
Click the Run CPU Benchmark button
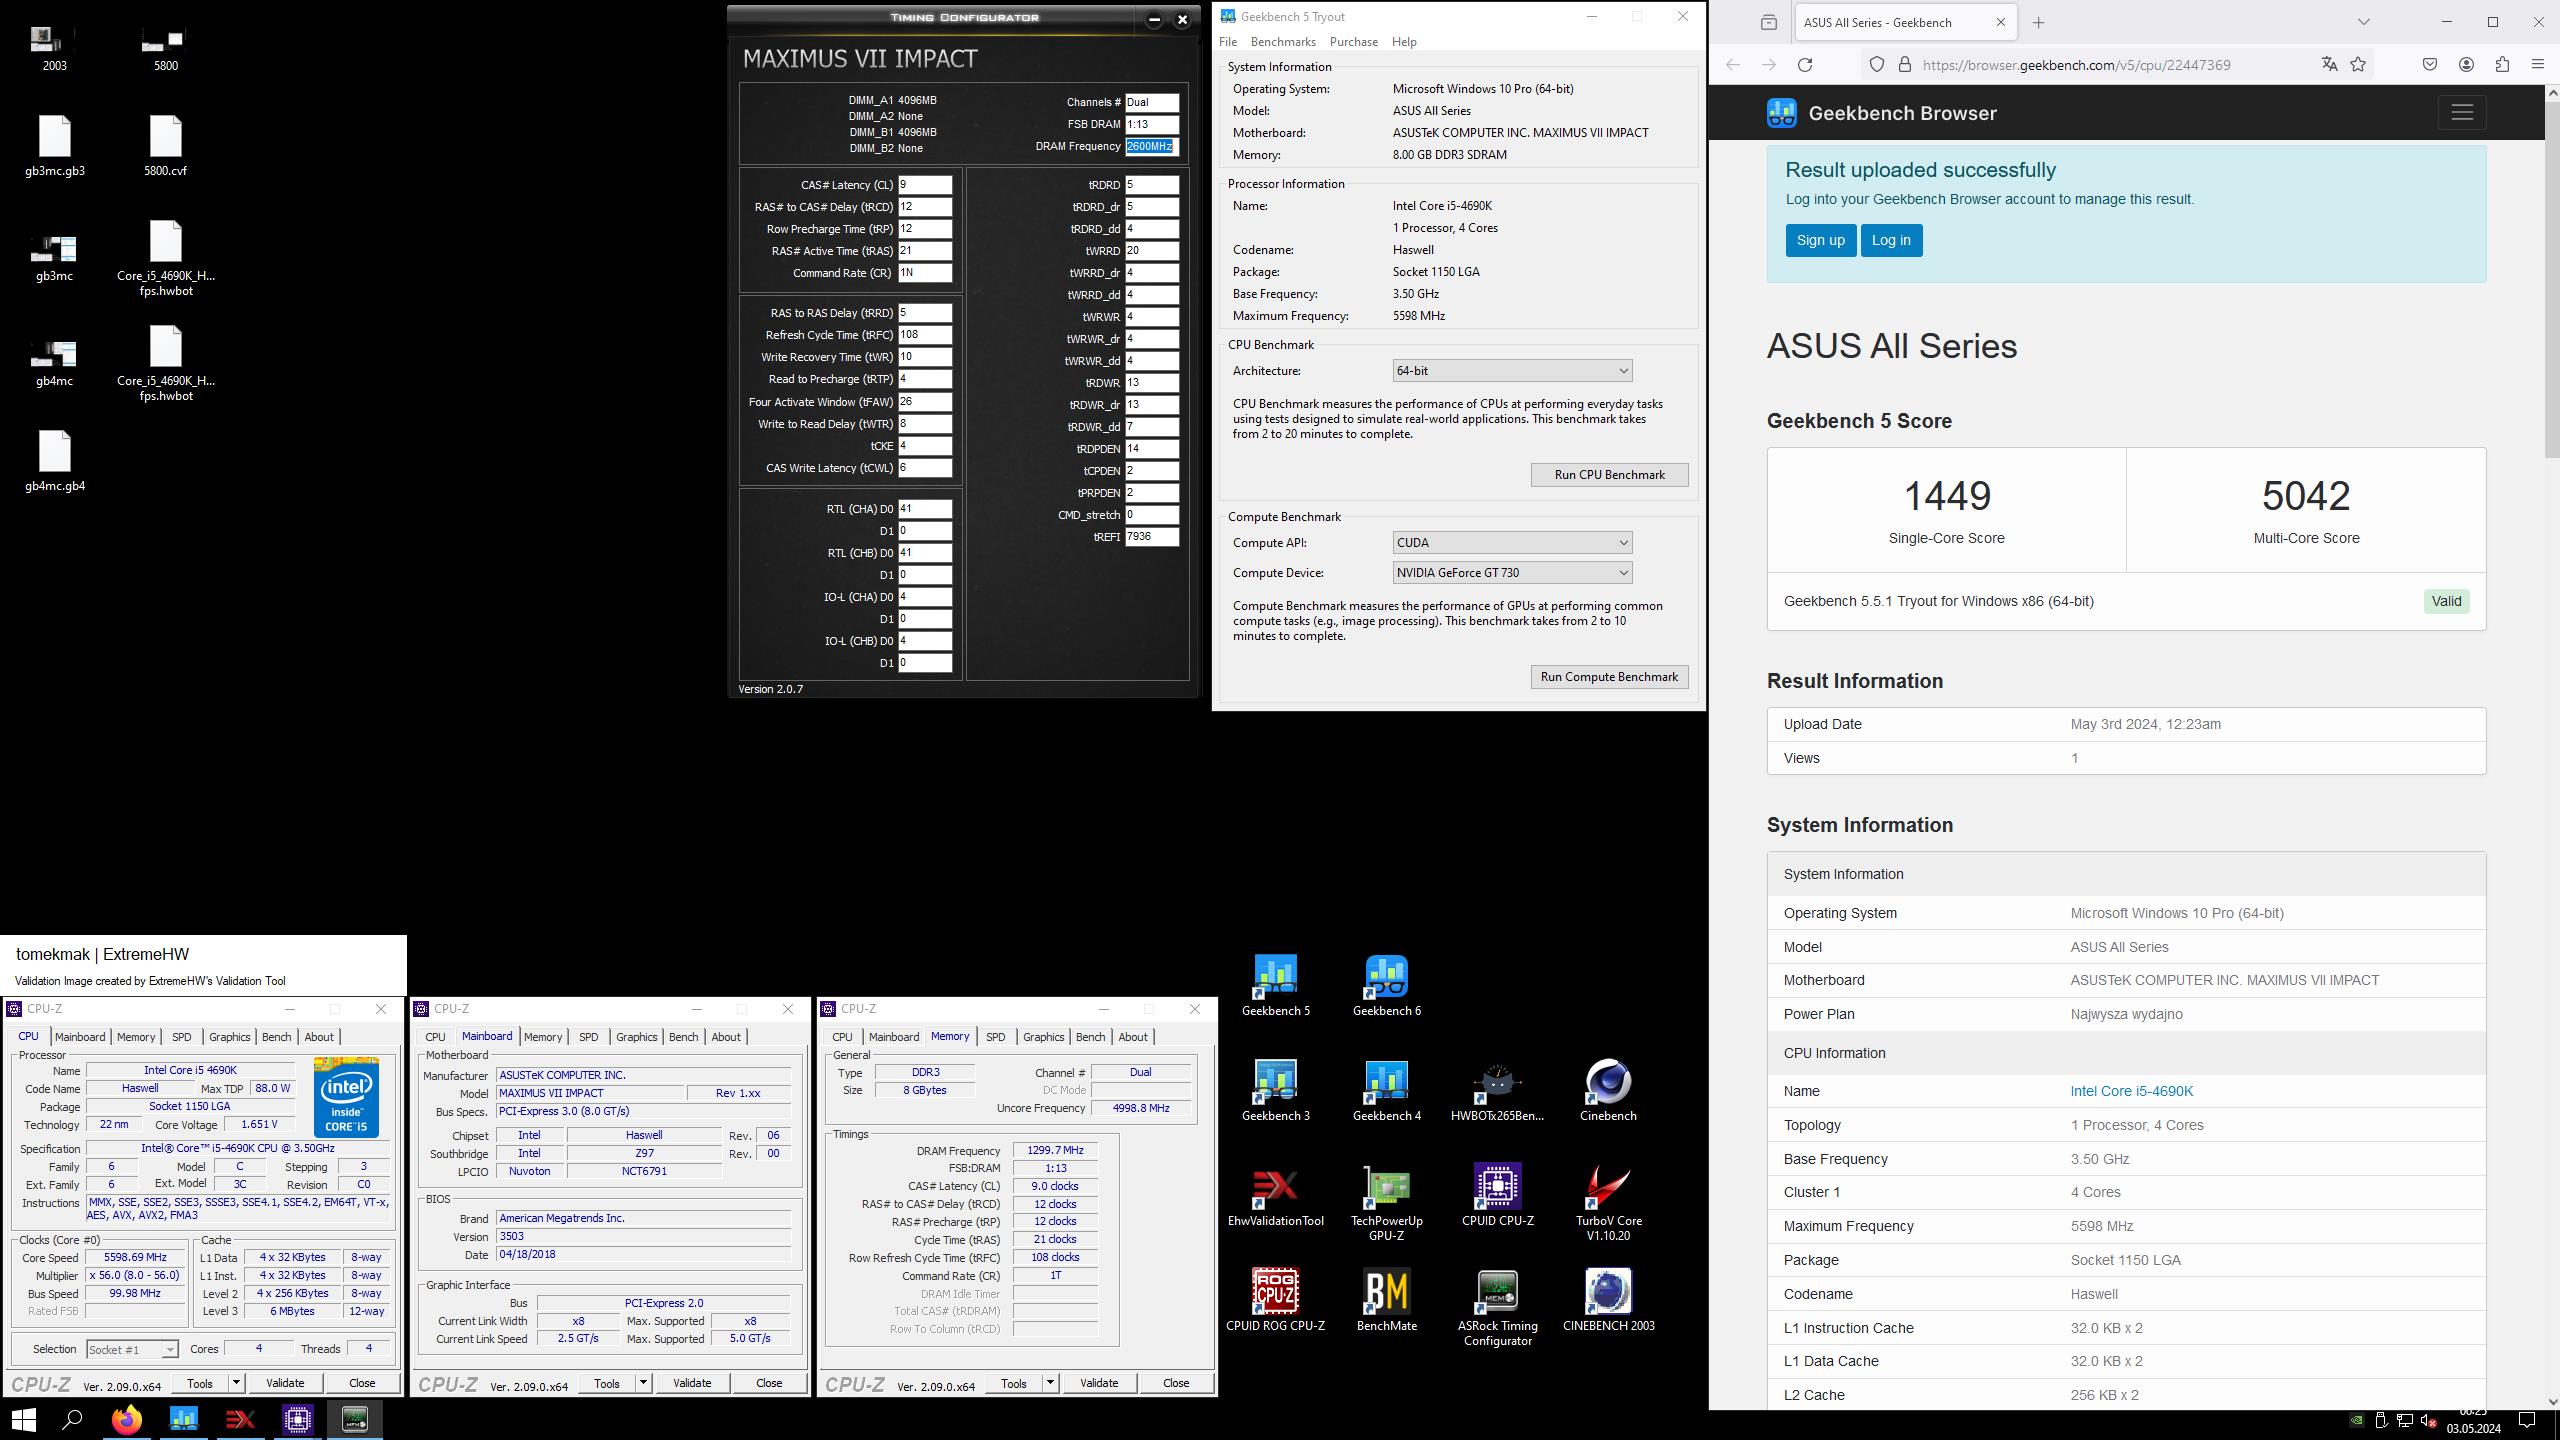(1609, 475)
